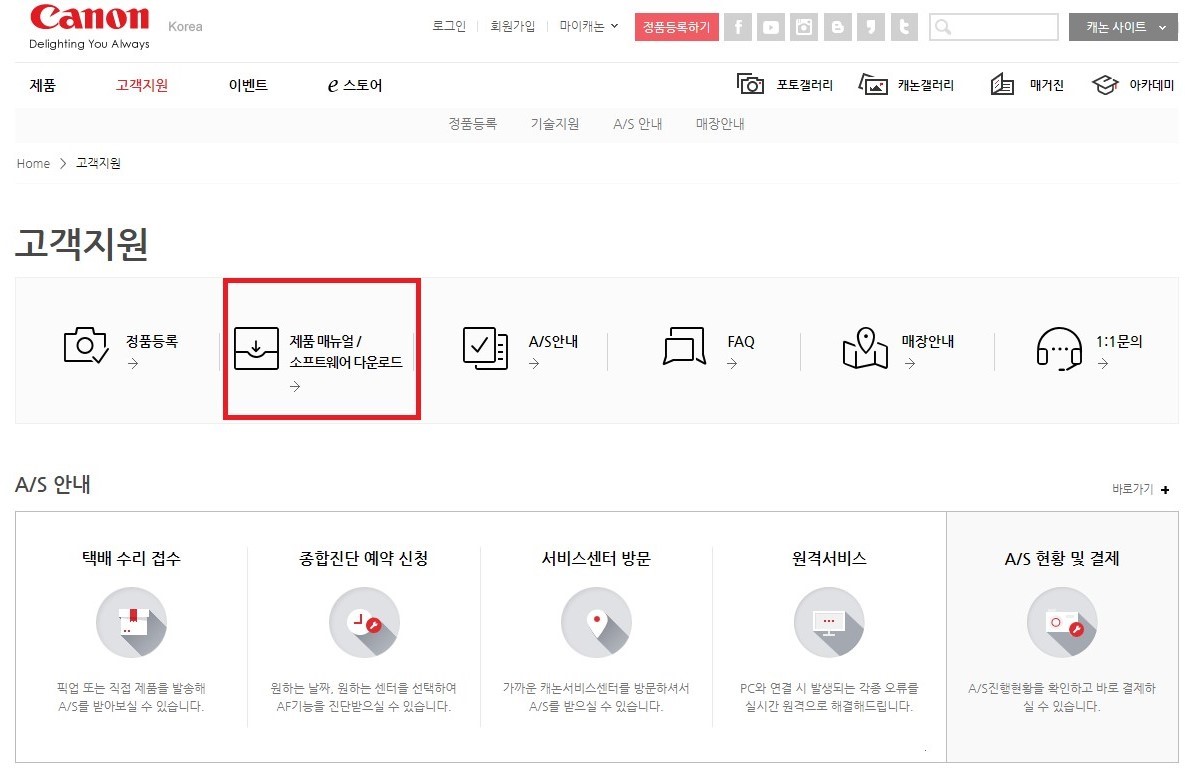Screen dimensions: 1185x778
Task: Click the 매장안내 map pin icon
Action: [865, 349]
